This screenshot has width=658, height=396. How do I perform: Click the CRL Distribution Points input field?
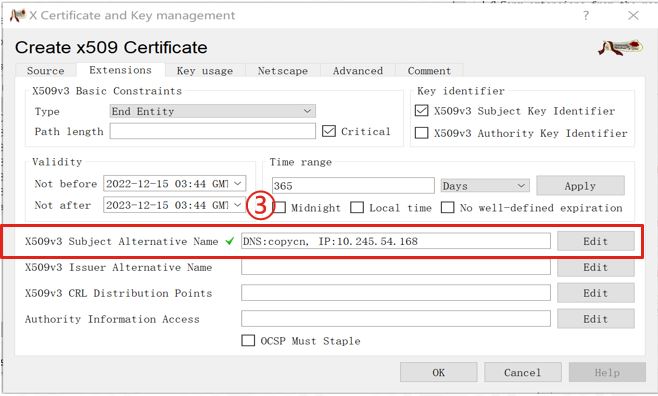tap(396, 293)
